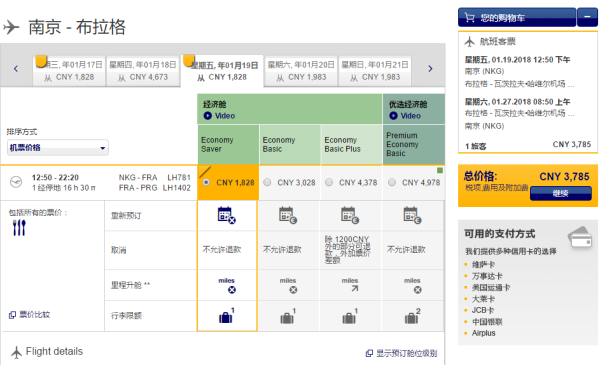Select Thursday 01月18日 CNY 4,673 tab
The image size is (600, 365).
click(143, 71)
